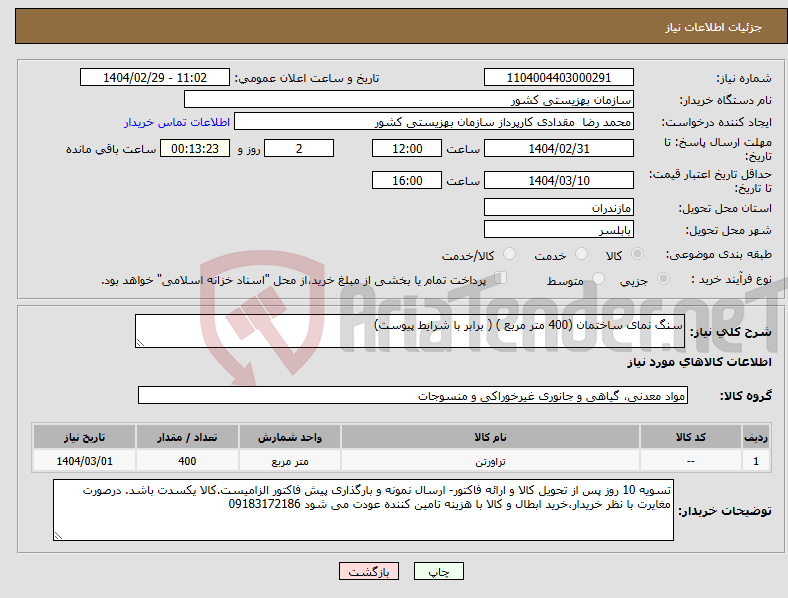Click the جزئیات اطلاعات نیاز page header

(x=713, y=27)
